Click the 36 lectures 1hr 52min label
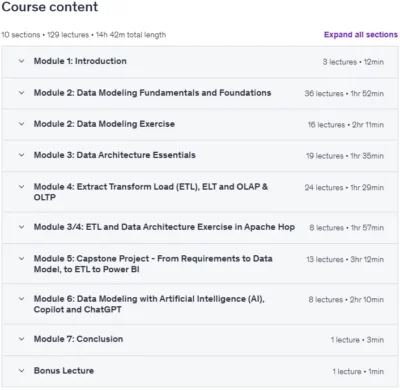 344,94
